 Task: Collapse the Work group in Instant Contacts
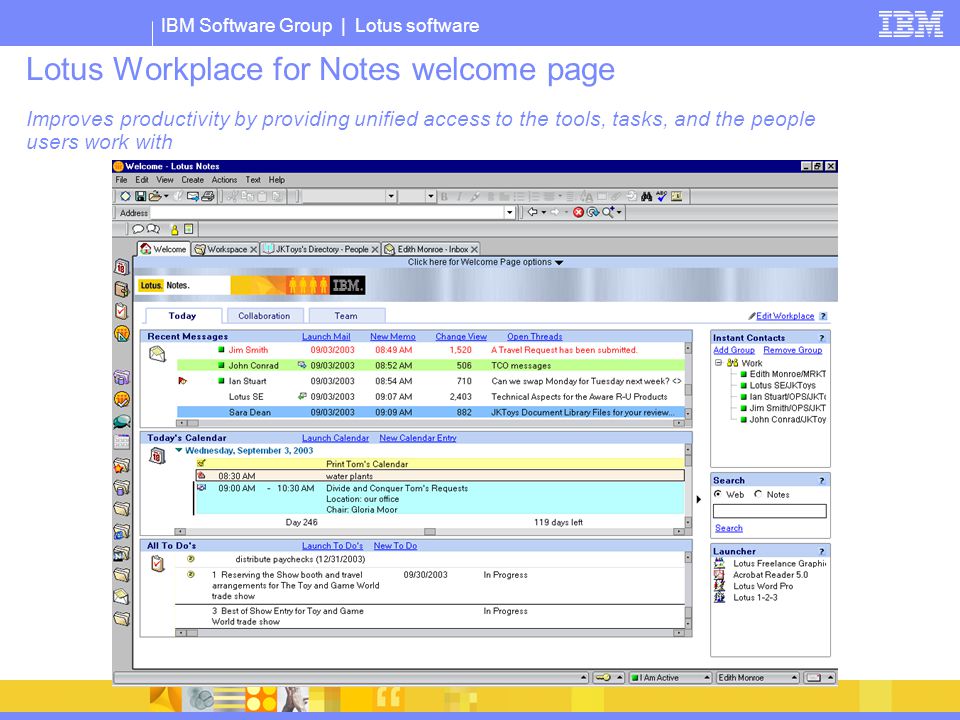point(719,362)
